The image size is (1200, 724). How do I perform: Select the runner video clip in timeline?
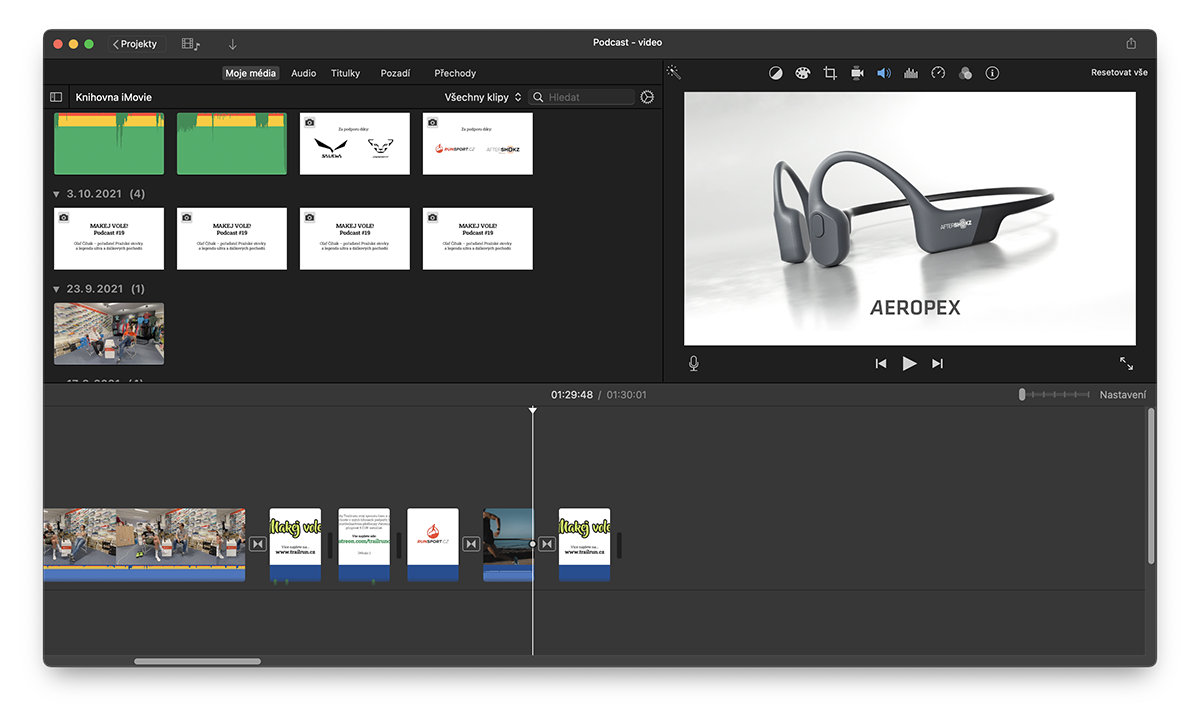508,544
